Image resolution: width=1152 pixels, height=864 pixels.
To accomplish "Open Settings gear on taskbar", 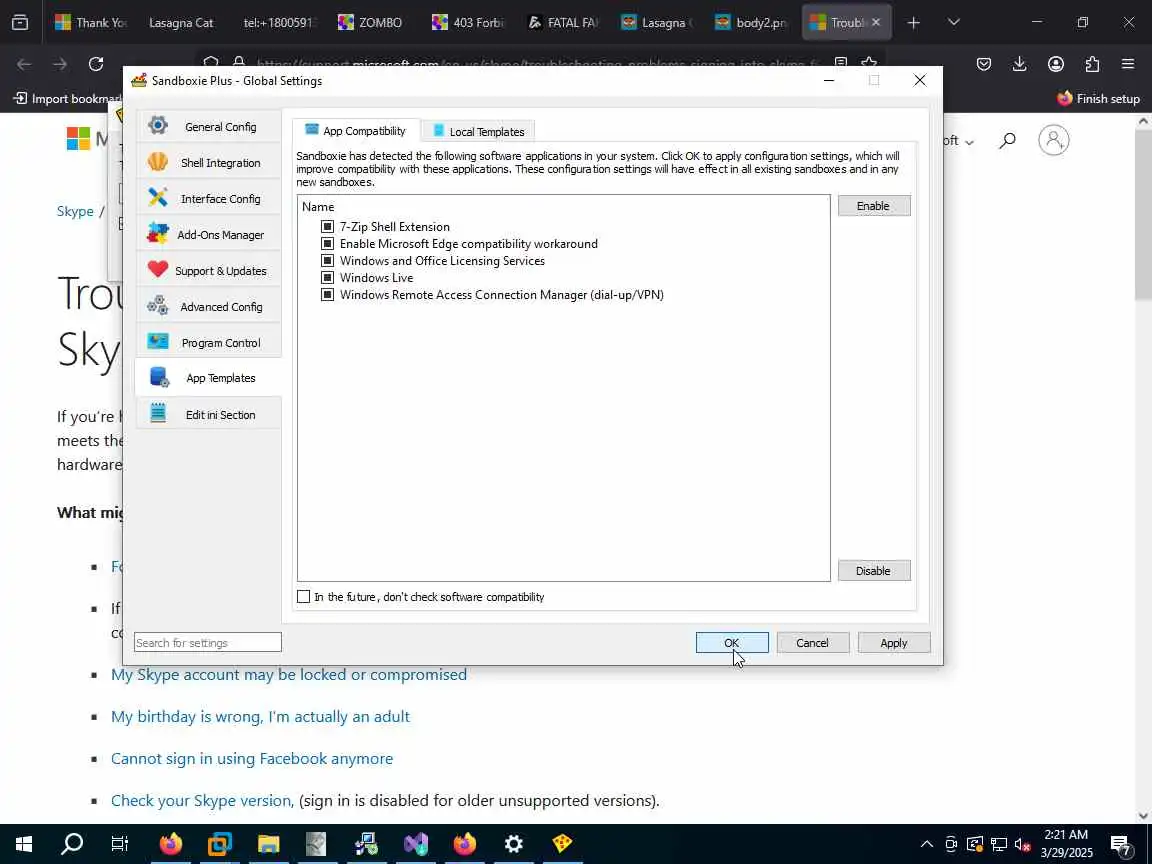I will pos(514,844).
